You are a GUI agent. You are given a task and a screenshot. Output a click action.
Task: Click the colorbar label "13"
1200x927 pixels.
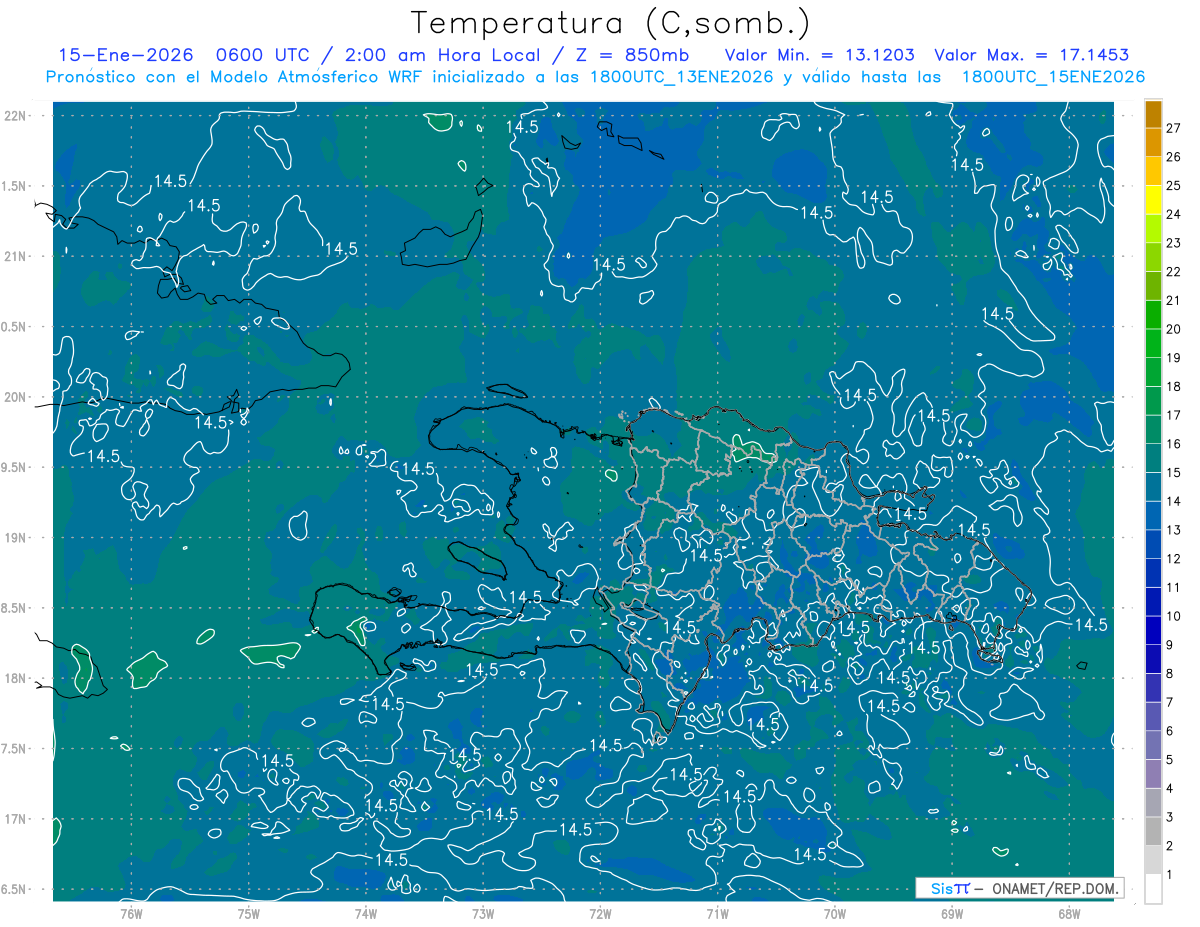click(1174, 530)
